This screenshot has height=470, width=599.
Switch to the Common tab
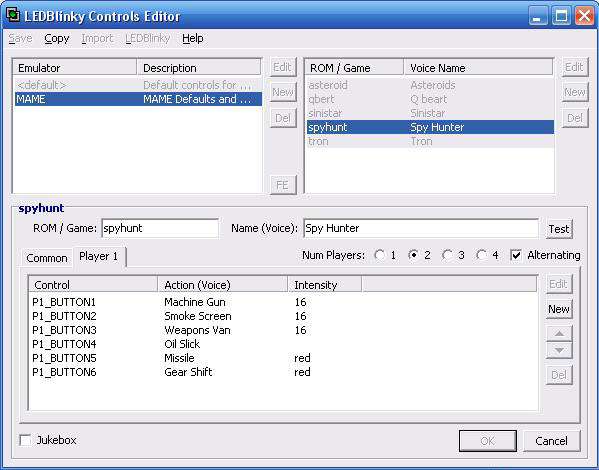pyautogui.click(x=47, y=258)
